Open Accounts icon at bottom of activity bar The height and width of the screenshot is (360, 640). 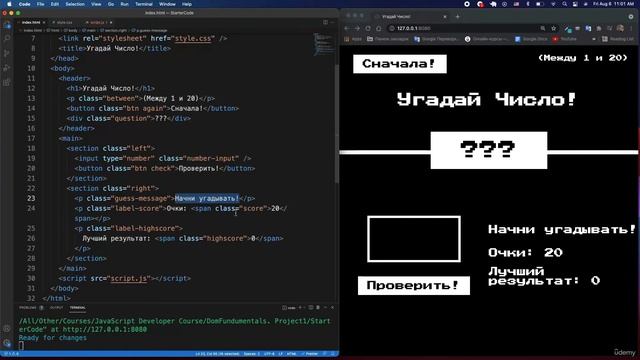click(x=7, y=329)
